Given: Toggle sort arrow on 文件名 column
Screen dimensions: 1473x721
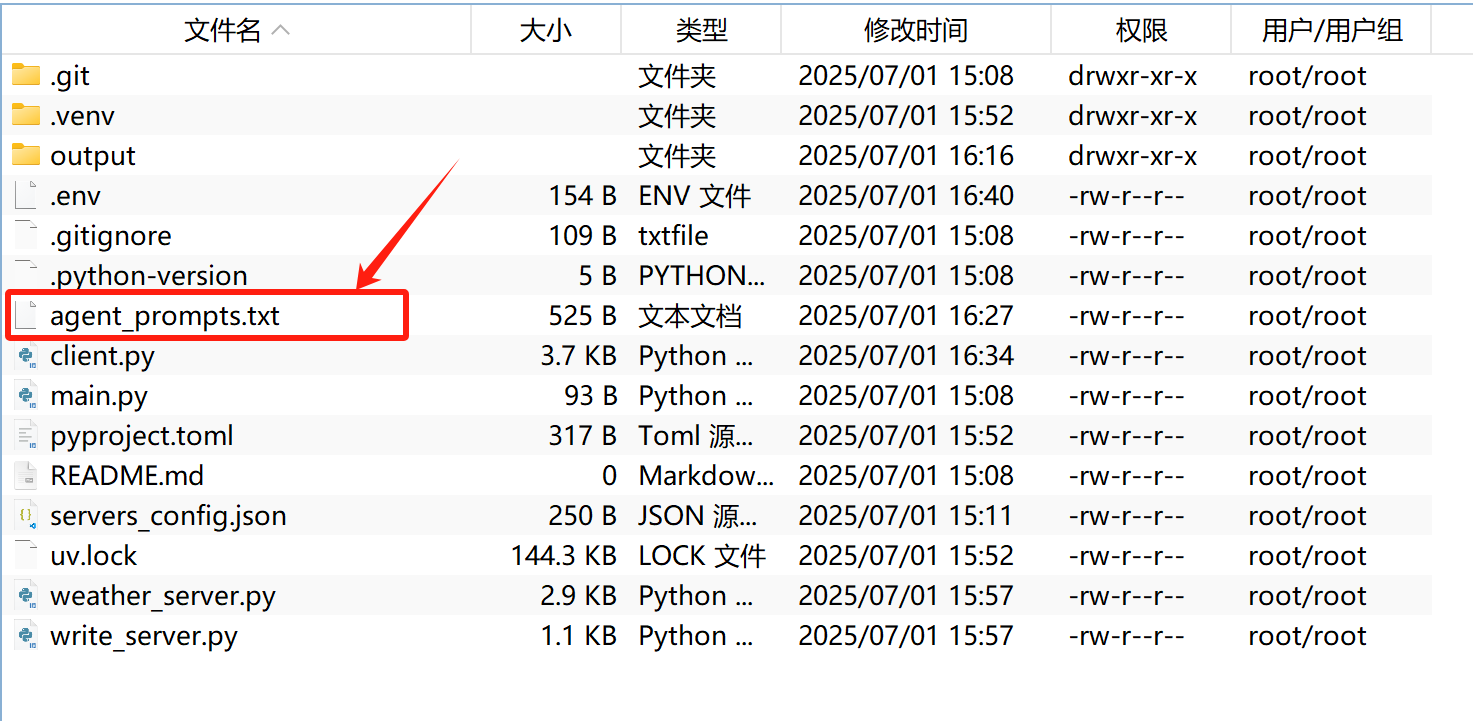Looking at the screenshot, I should [x=281, y=30].
